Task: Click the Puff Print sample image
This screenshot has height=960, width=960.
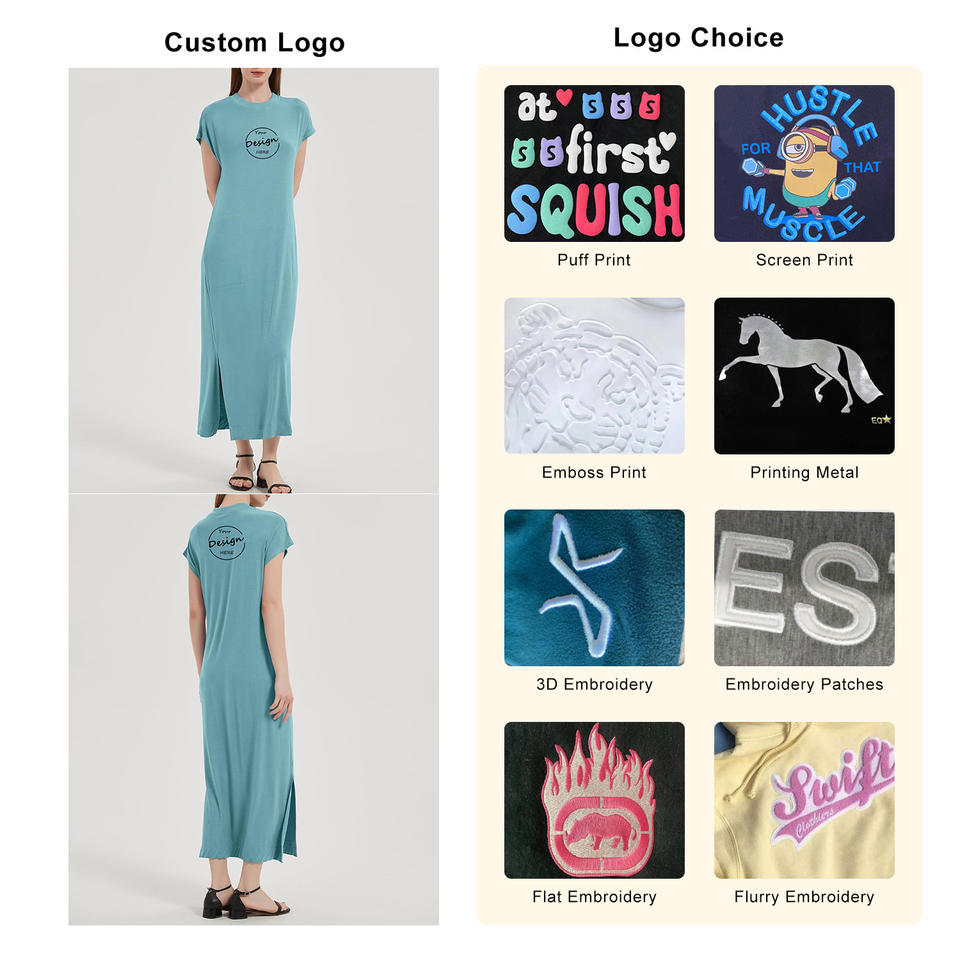Action: click(x=594, y=163)
